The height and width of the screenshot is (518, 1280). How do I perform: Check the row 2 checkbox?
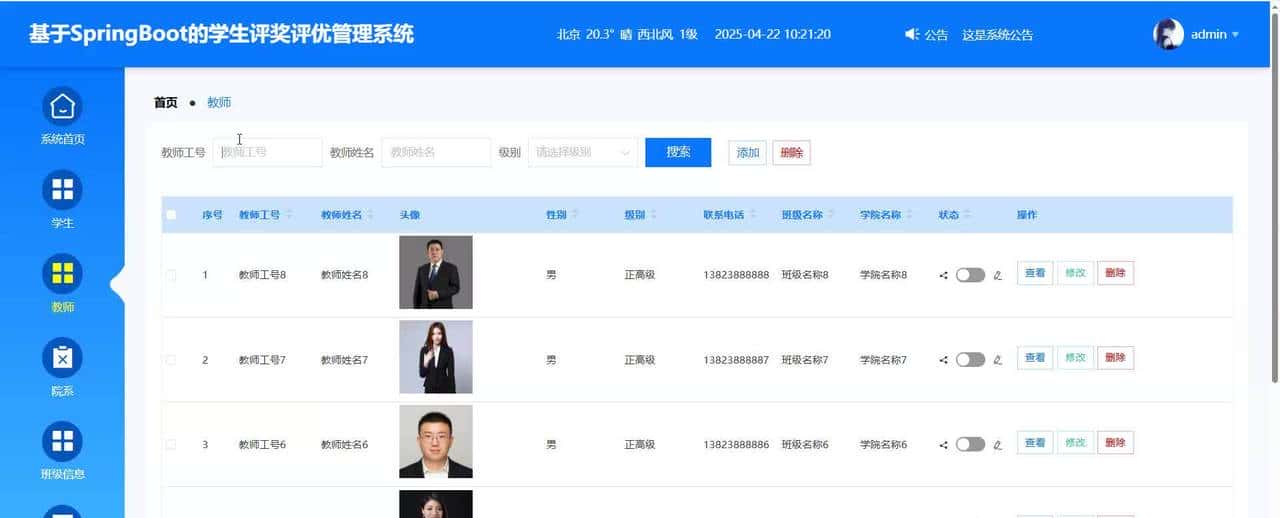(x=171, y=360)
